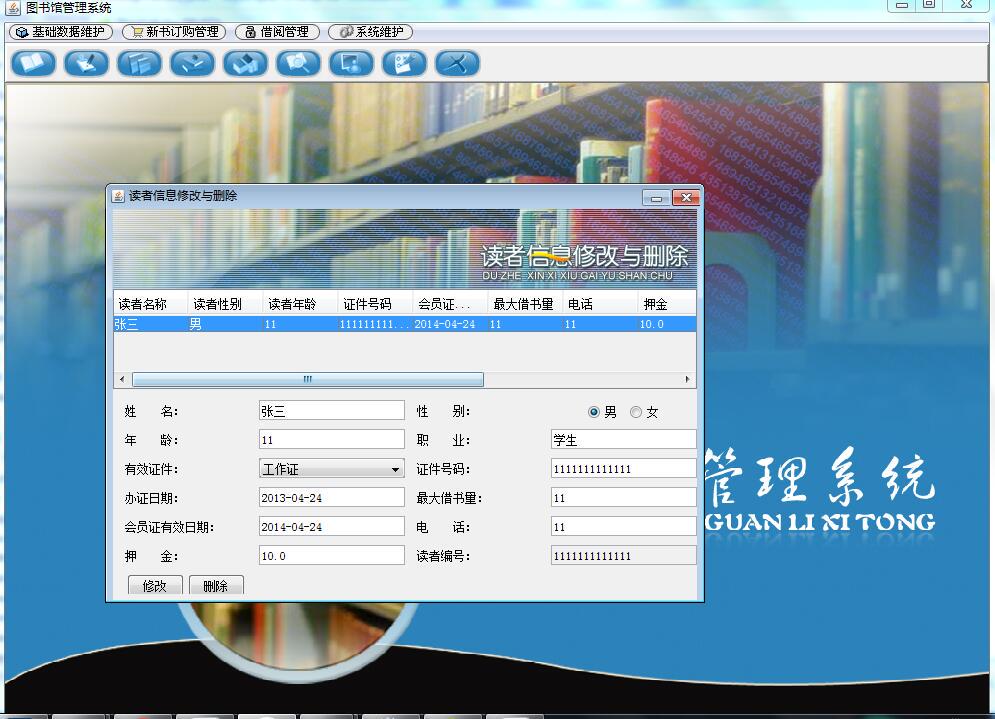Screen dimensions: 995x719
Task: Click the 办证日期 field with 2013-04-24
Action: [x=332, y=498]
